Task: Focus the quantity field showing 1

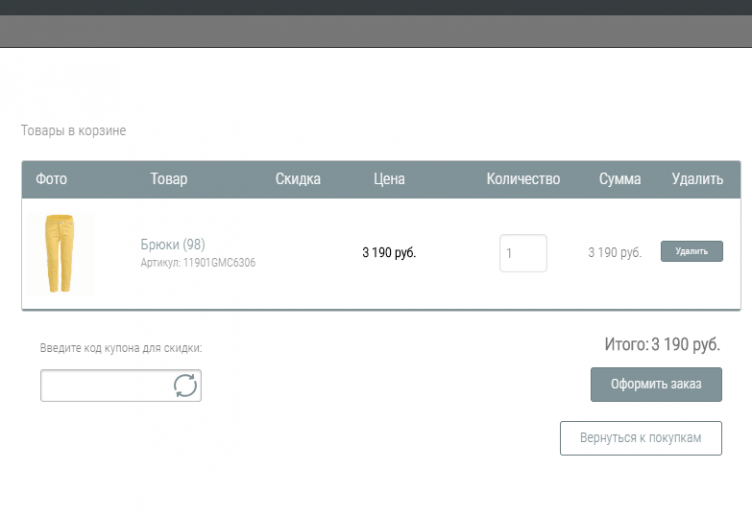Action: click(x=523, y=253)
